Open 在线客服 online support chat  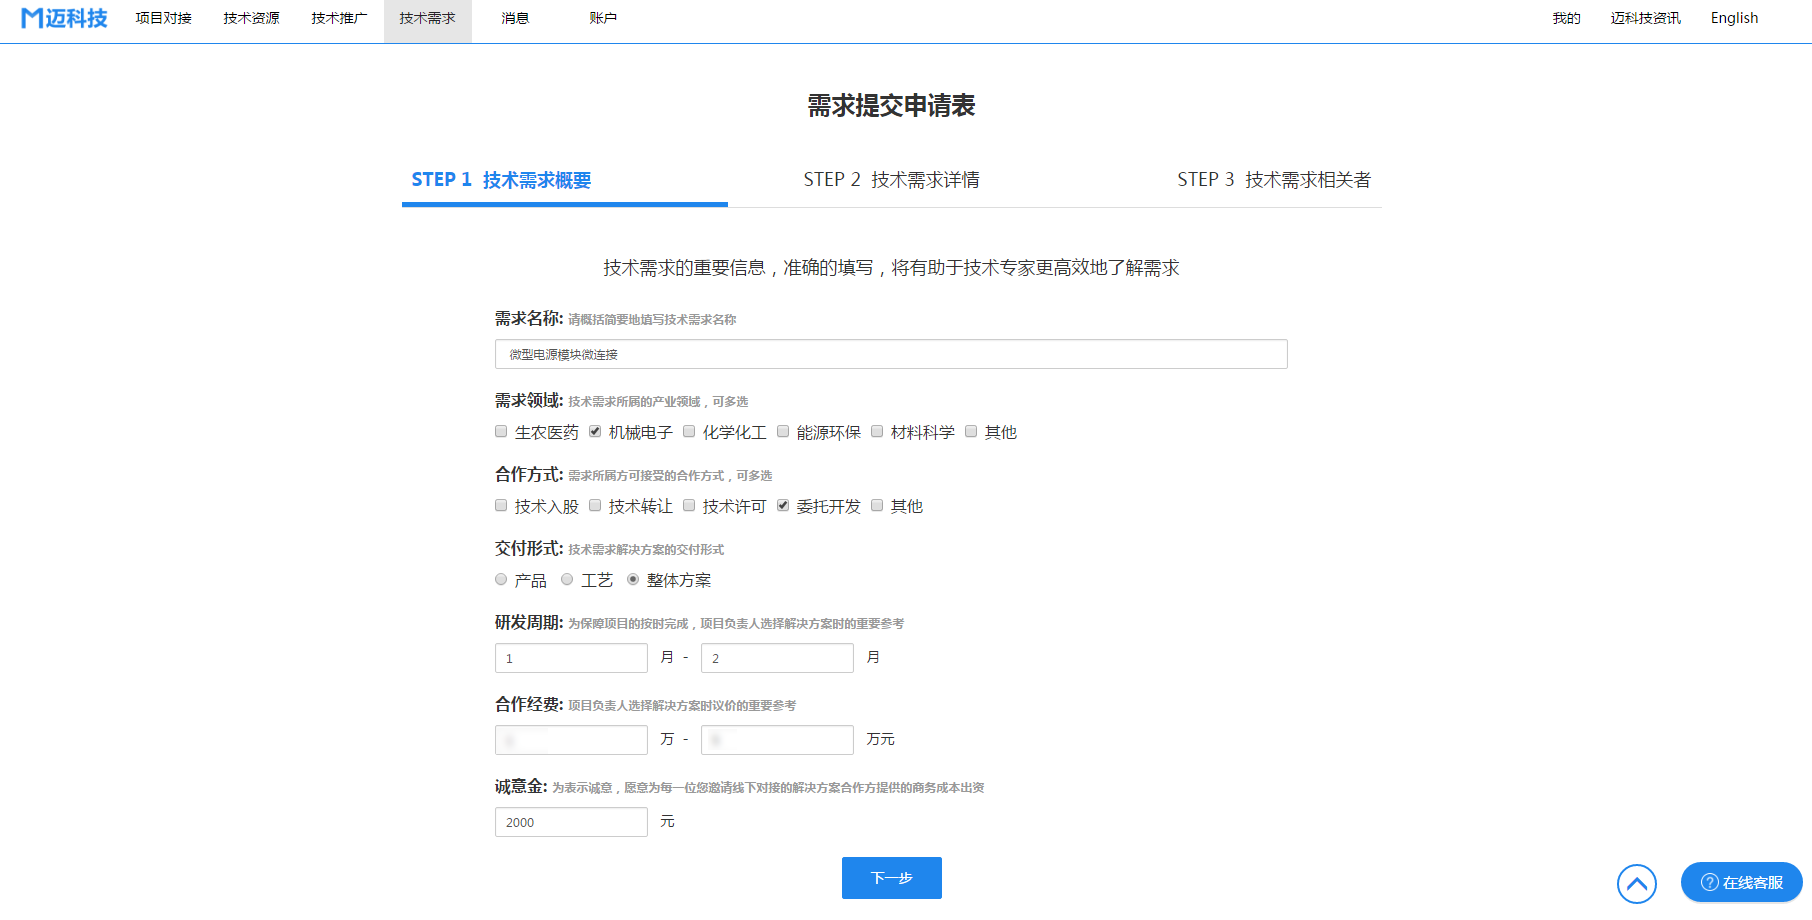tap(1741, 882)
